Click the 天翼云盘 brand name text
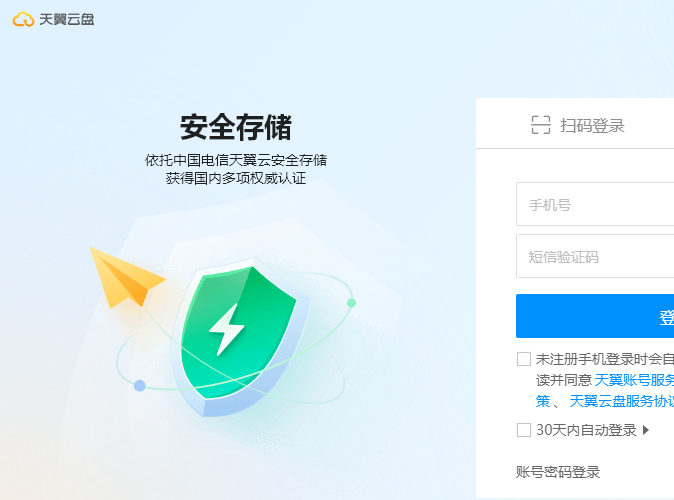Viewport: 674px width, 500px height. [67, 19]
